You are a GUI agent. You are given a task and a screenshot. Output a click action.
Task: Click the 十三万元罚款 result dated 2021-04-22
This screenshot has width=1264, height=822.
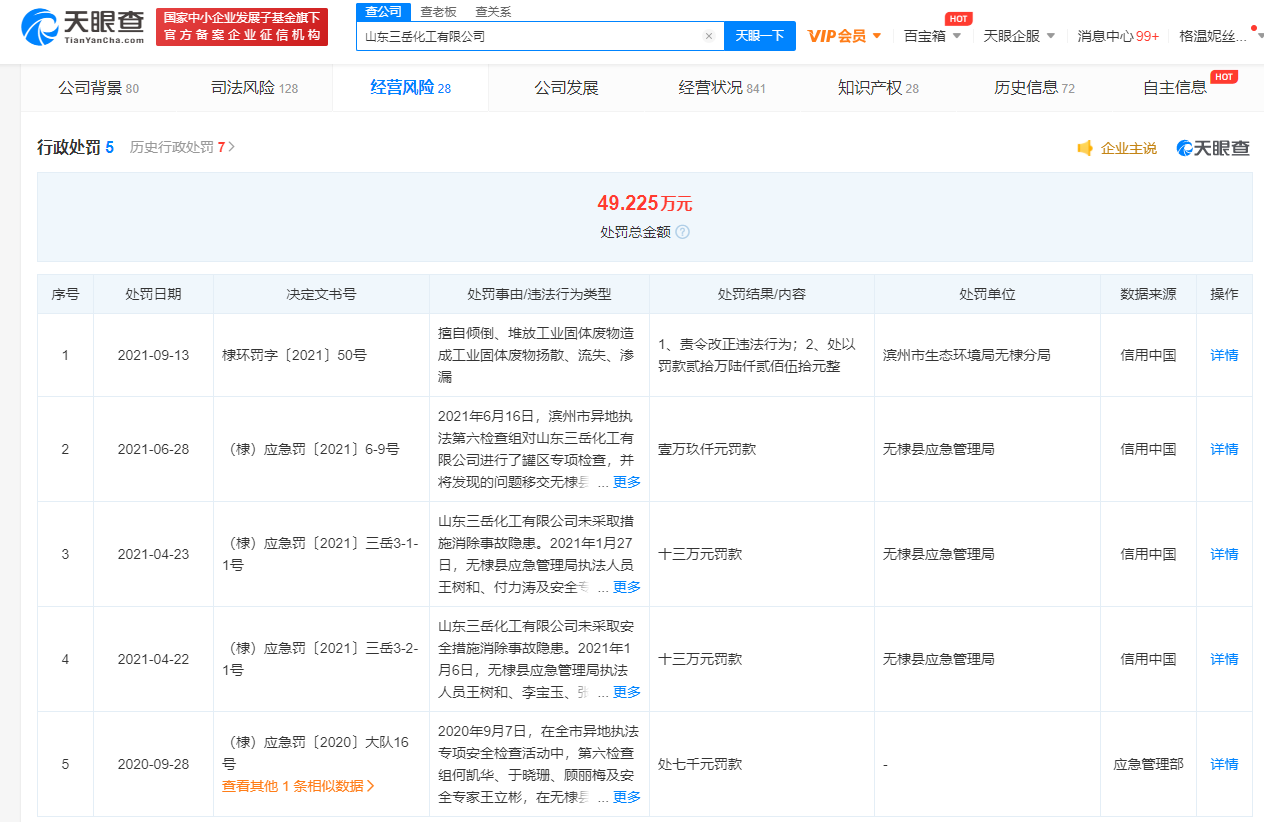pyautogui.click(x=700, y=659)
